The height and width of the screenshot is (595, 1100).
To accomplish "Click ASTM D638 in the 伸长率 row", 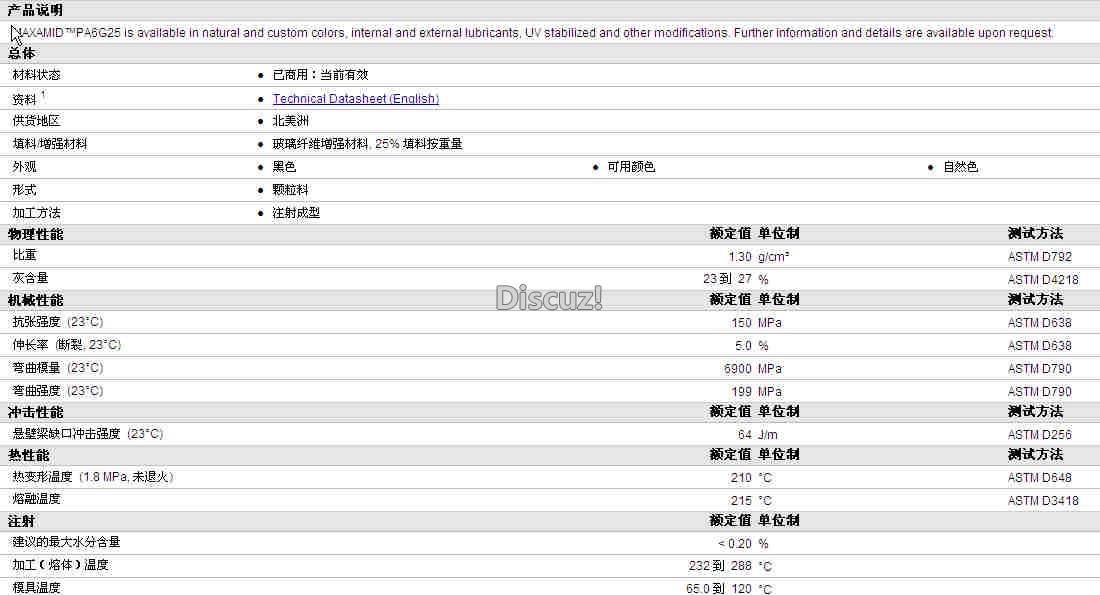I will click(x=1040, y=346).
